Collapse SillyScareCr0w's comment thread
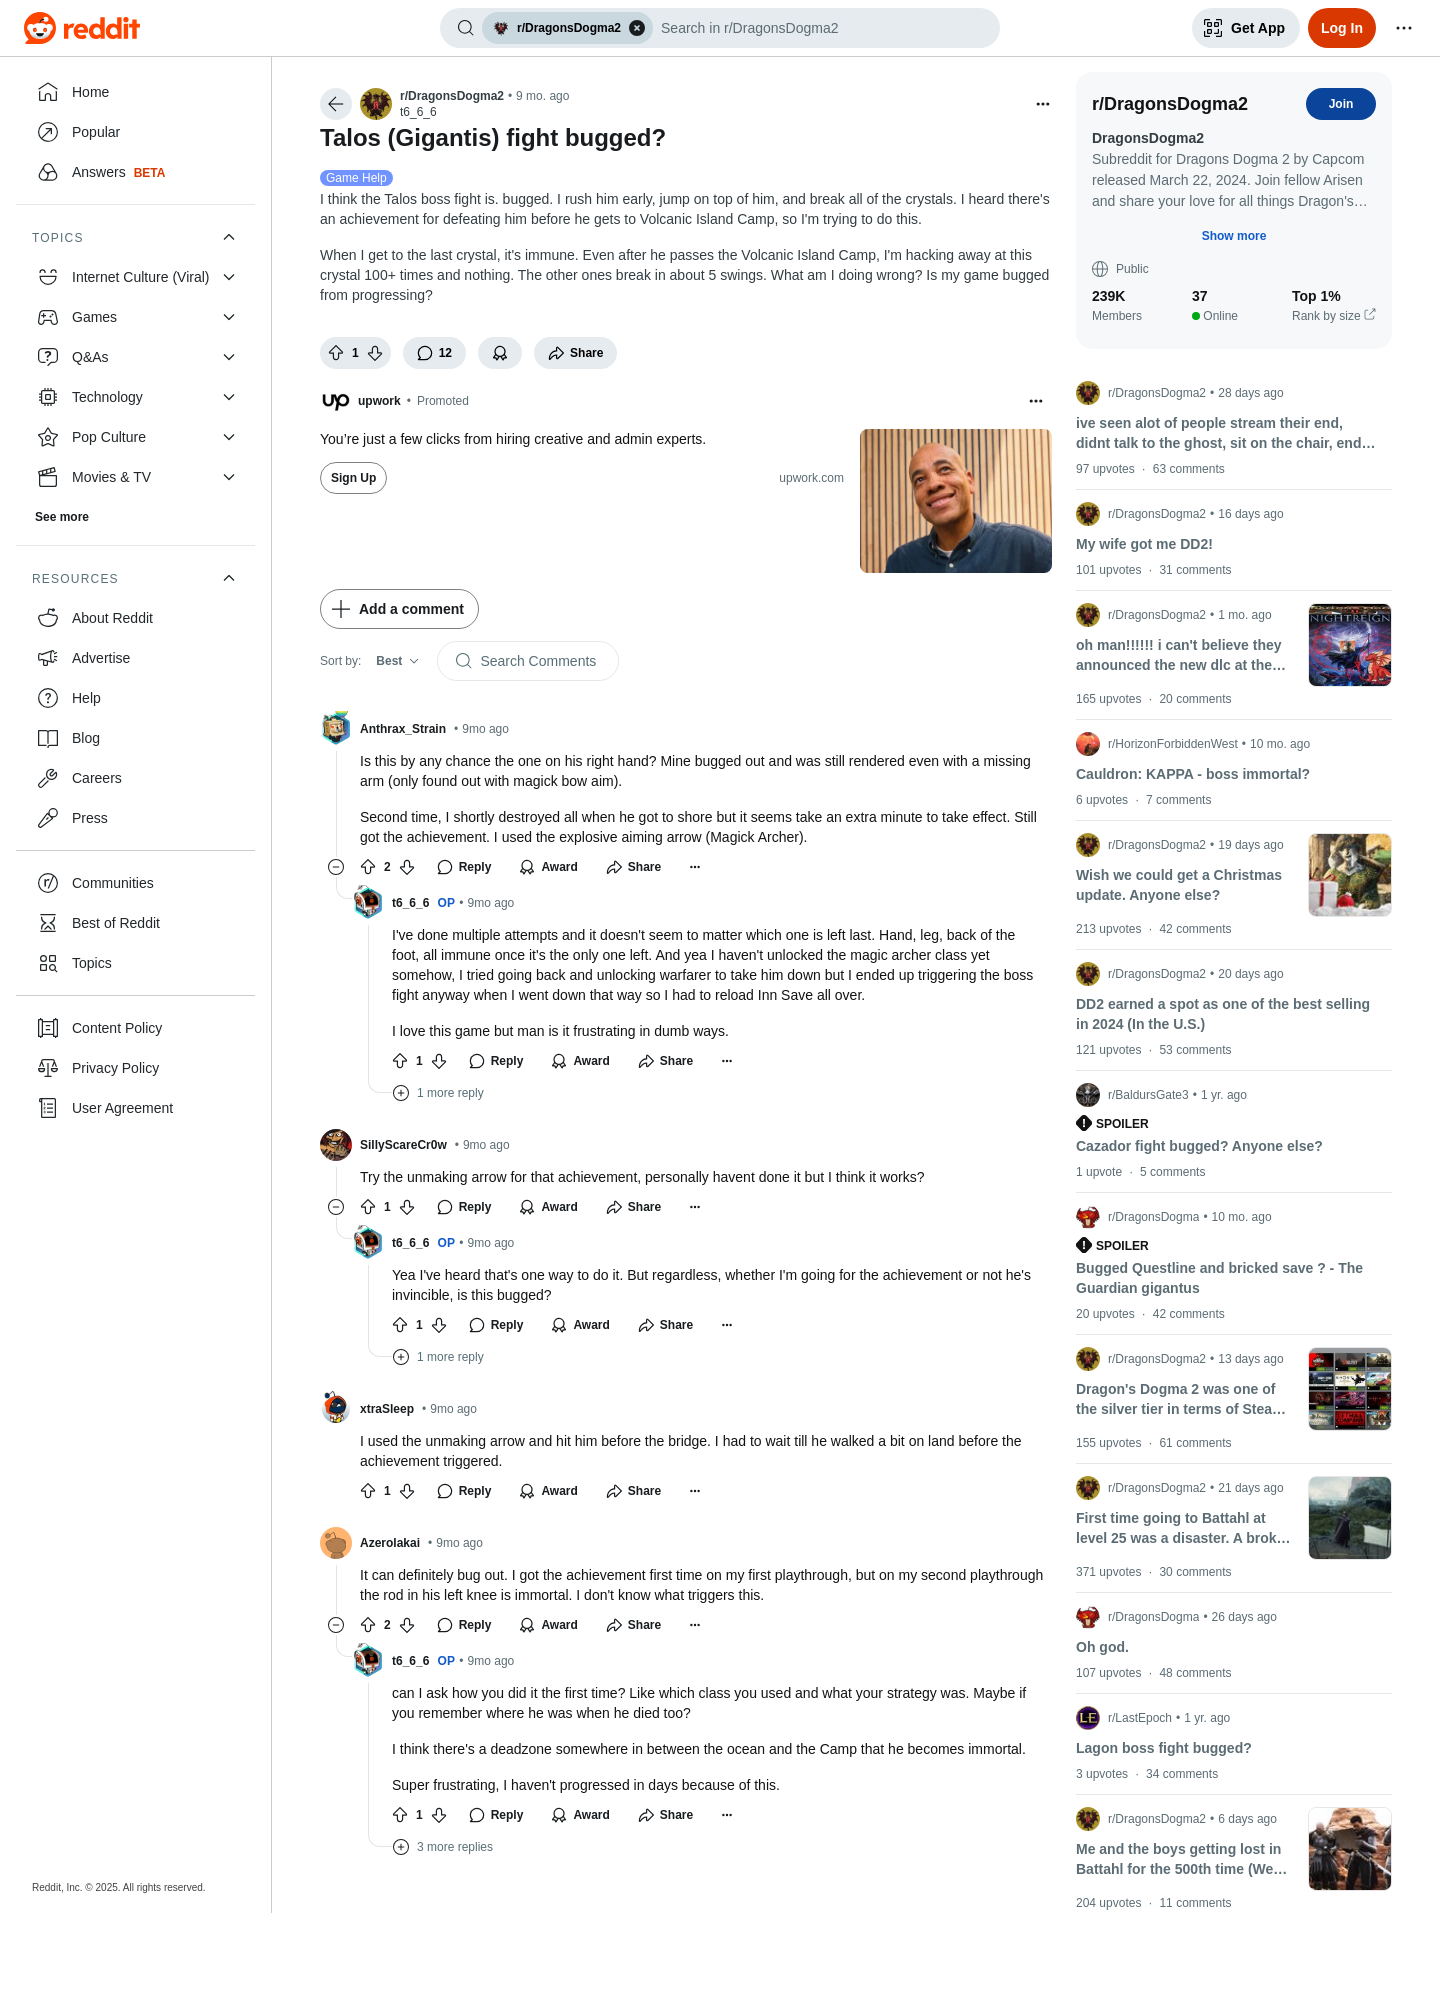Image resolution: width=1440 pixels, height=2000 pixels. coord(336,1207)
